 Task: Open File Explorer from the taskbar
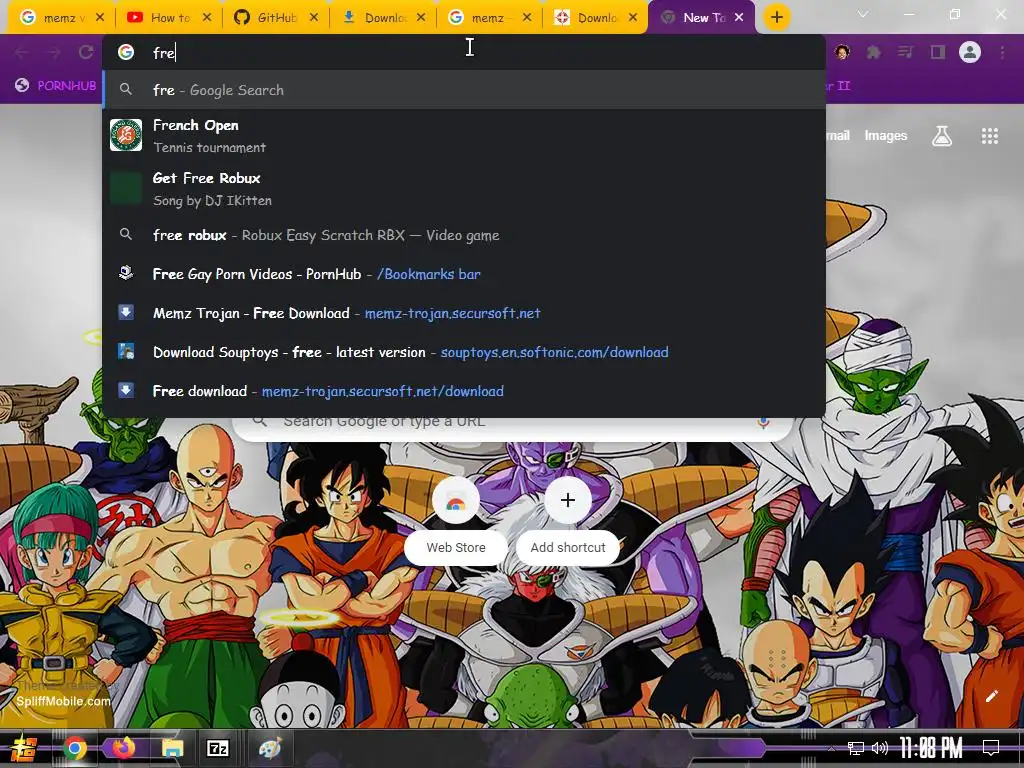pyautogui.click(x=172, y=748)
